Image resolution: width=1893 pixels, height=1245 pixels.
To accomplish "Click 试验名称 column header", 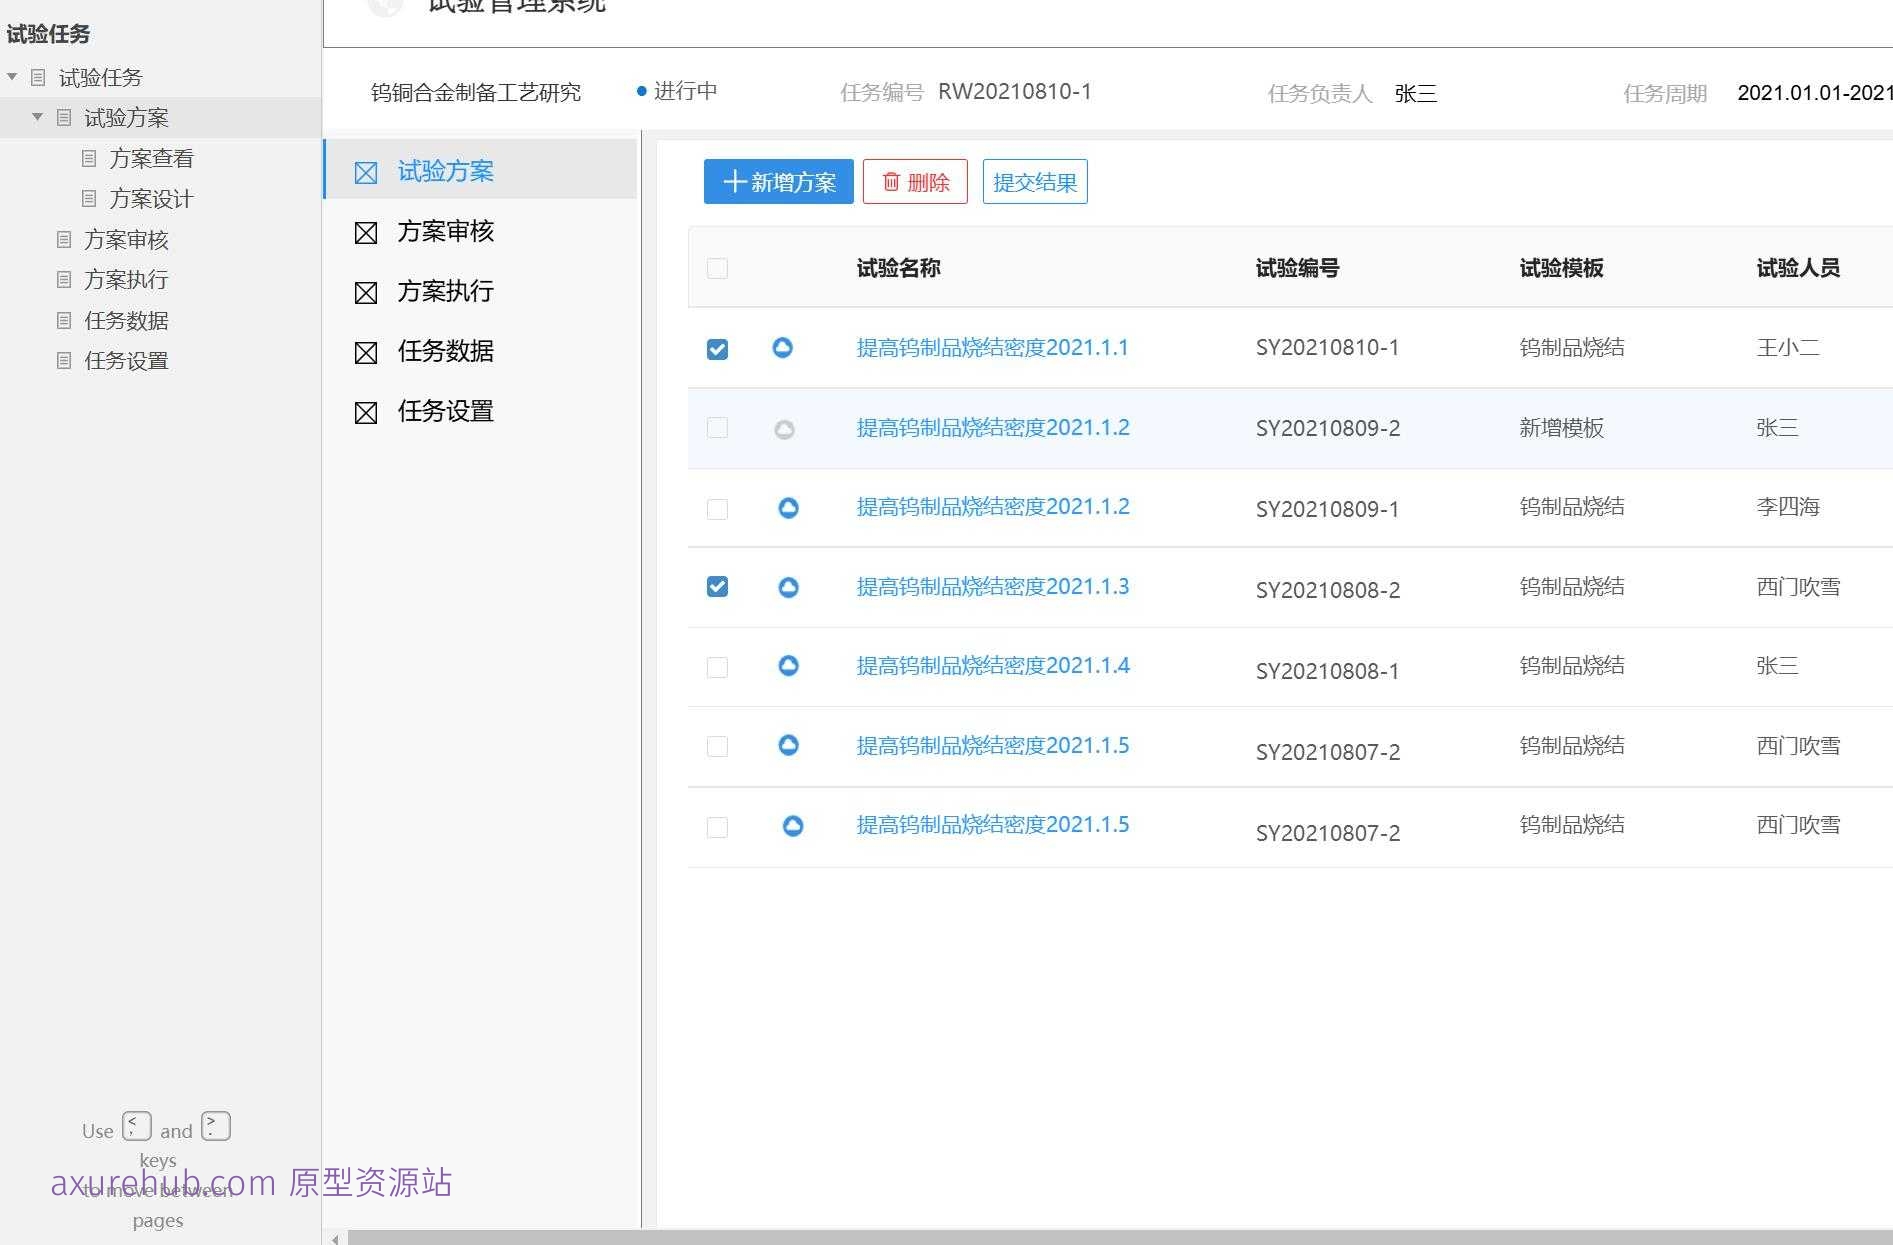I will point(898,268).
